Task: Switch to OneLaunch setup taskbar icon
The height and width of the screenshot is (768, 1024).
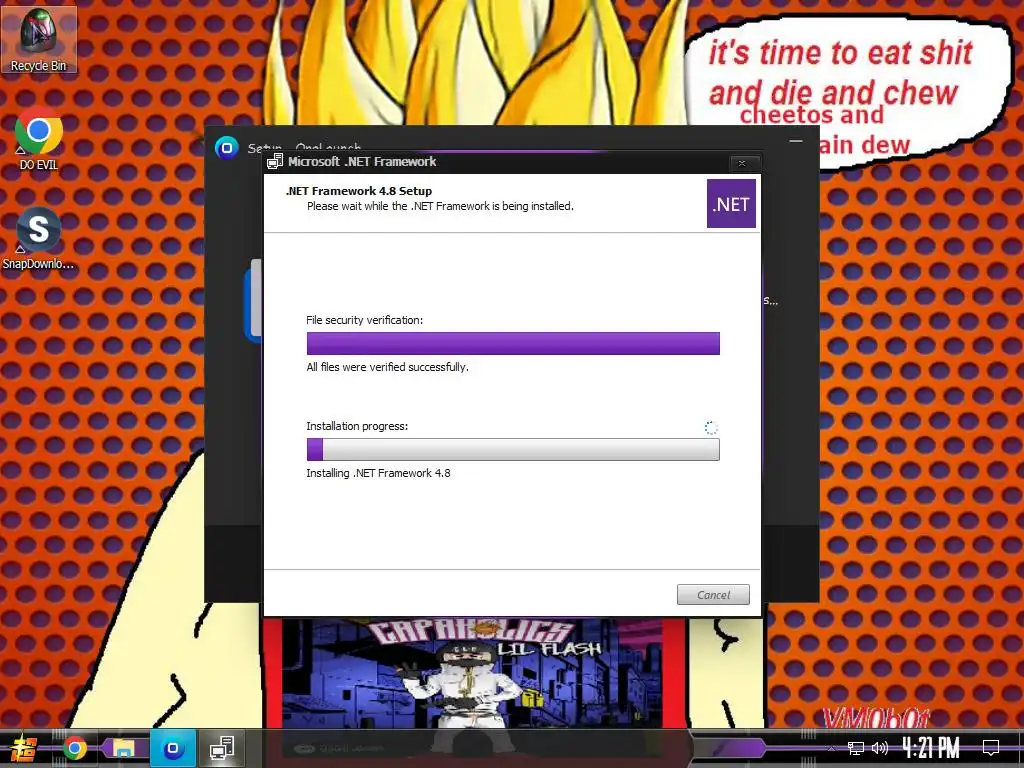Action: (x=173, y=748)
